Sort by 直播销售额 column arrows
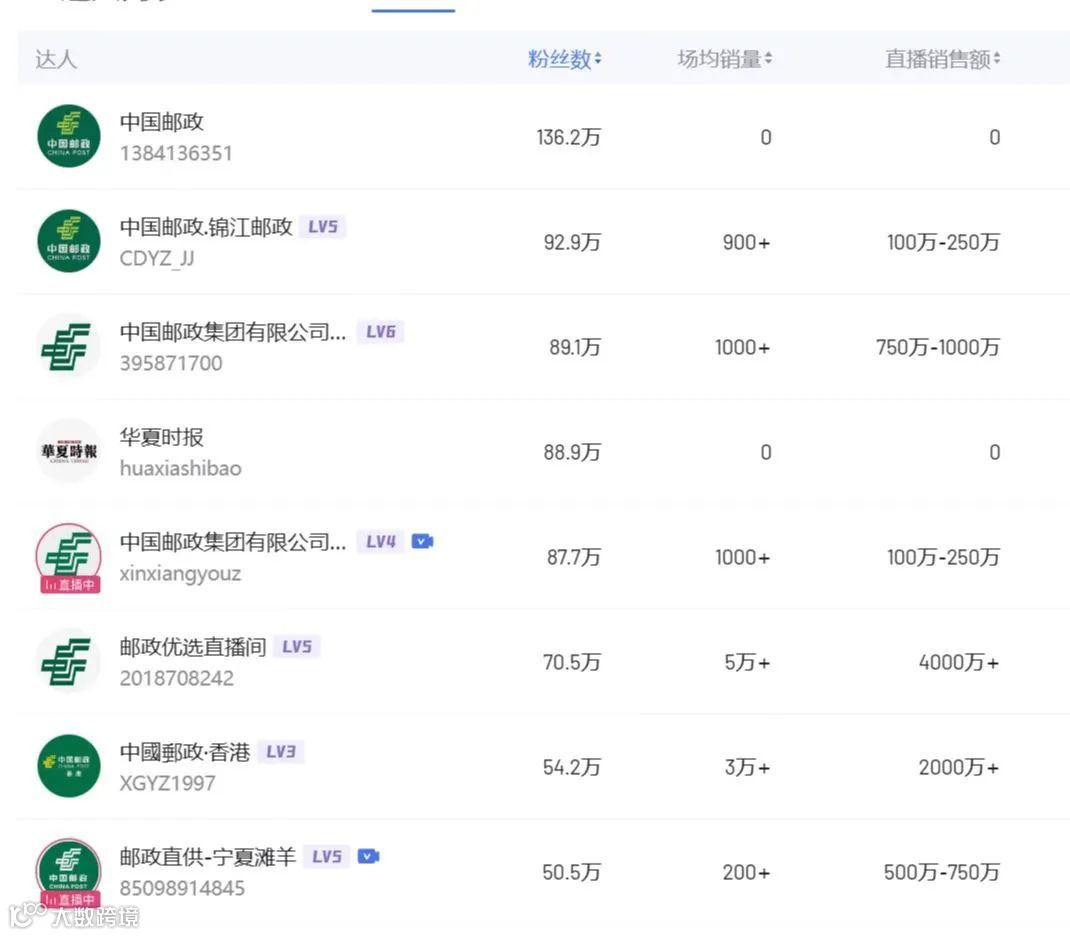1070x936 pixels. tap(997, 59)
